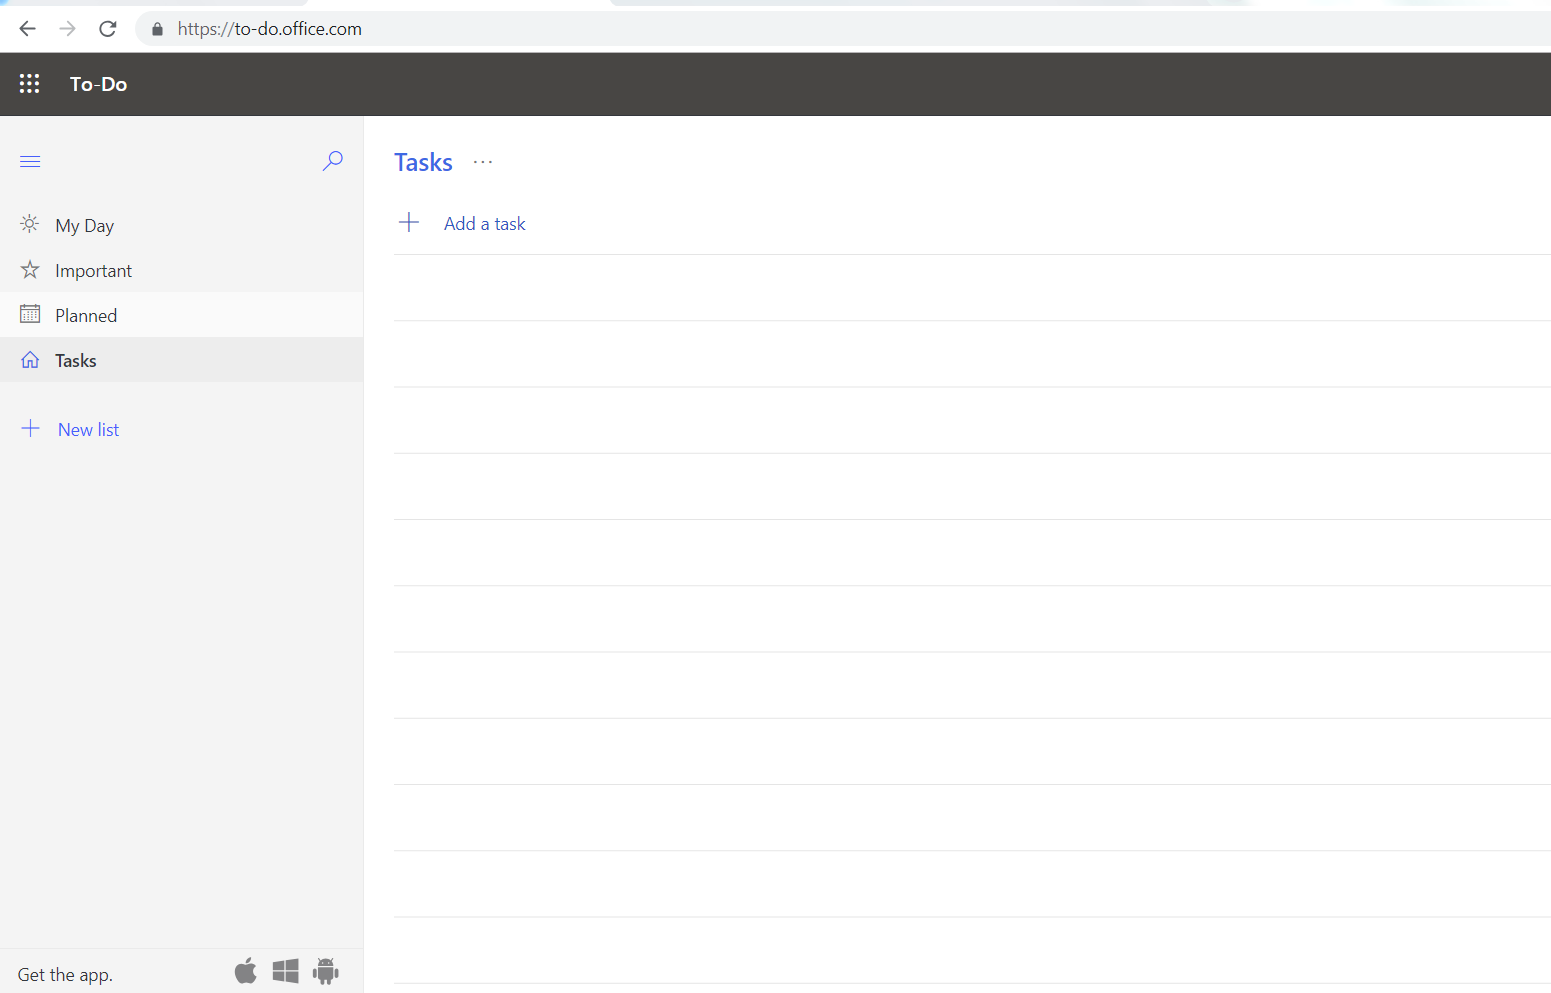
Task: Click the Planned calendar icon
Action: [30, 315]
